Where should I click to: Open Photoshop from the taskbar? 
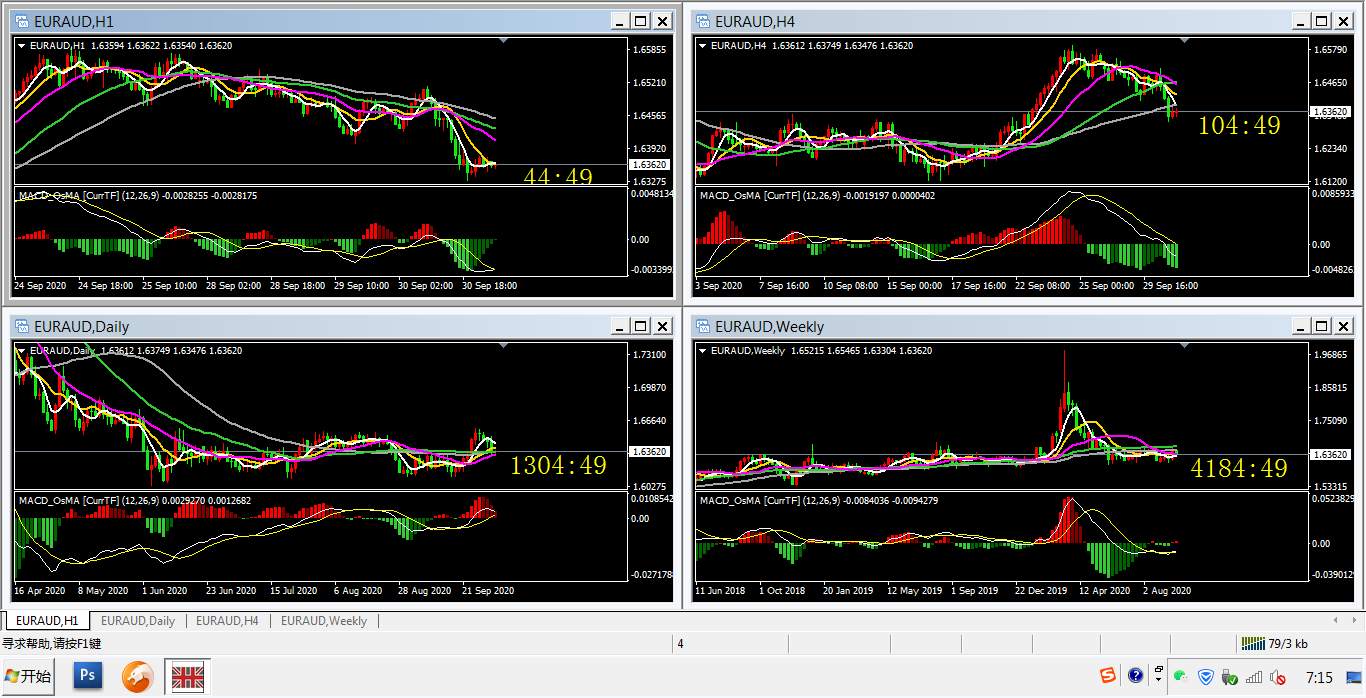[88, 677]
